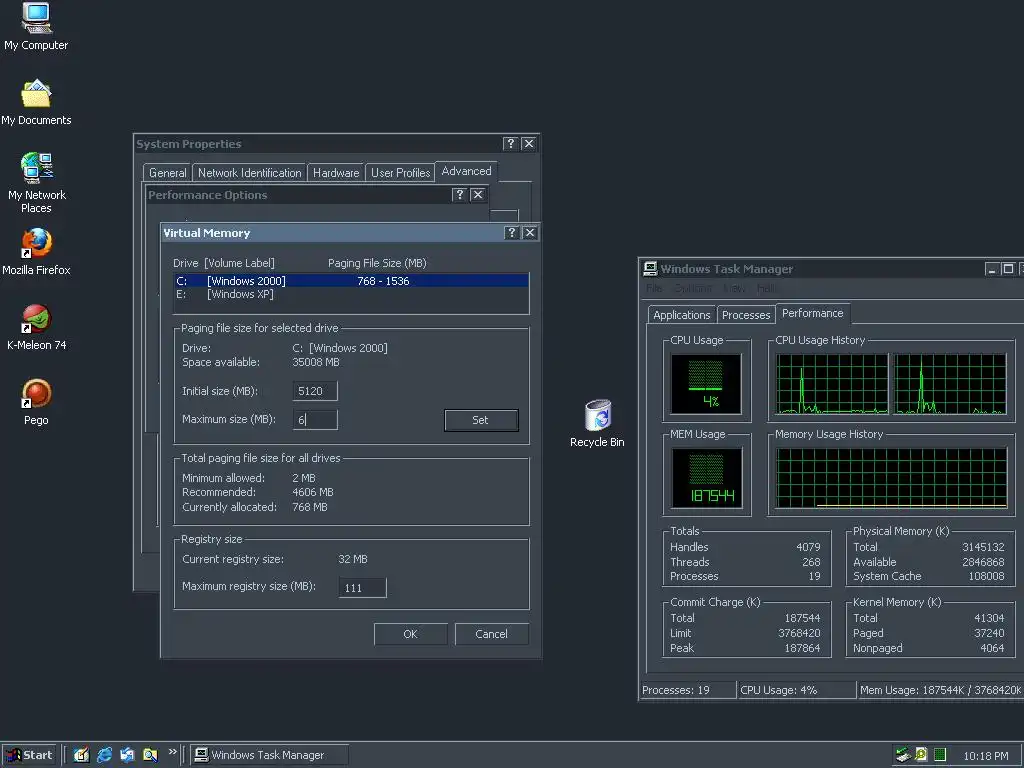Screen dimensions: 1024x768
Task: Click the Maximum size (MB) field
Action: 315,419
